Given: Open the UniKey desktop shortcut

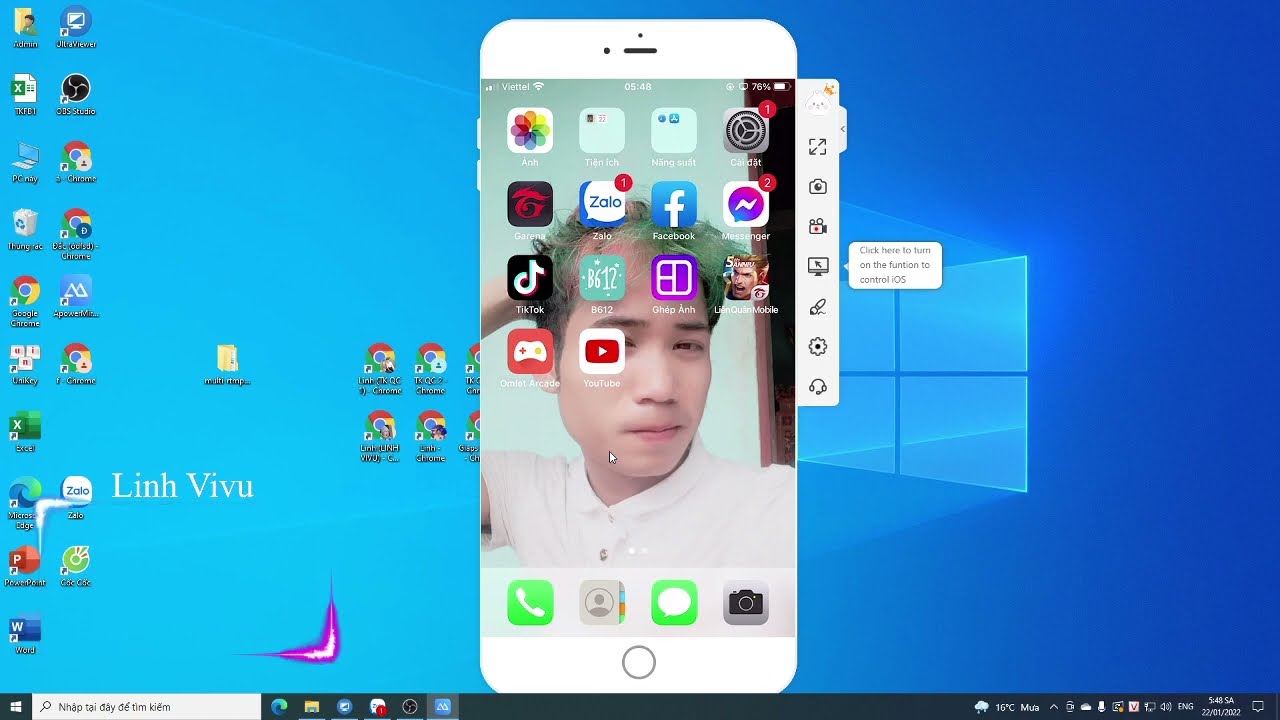Looking at the screenshot, I should coord(25,364).
